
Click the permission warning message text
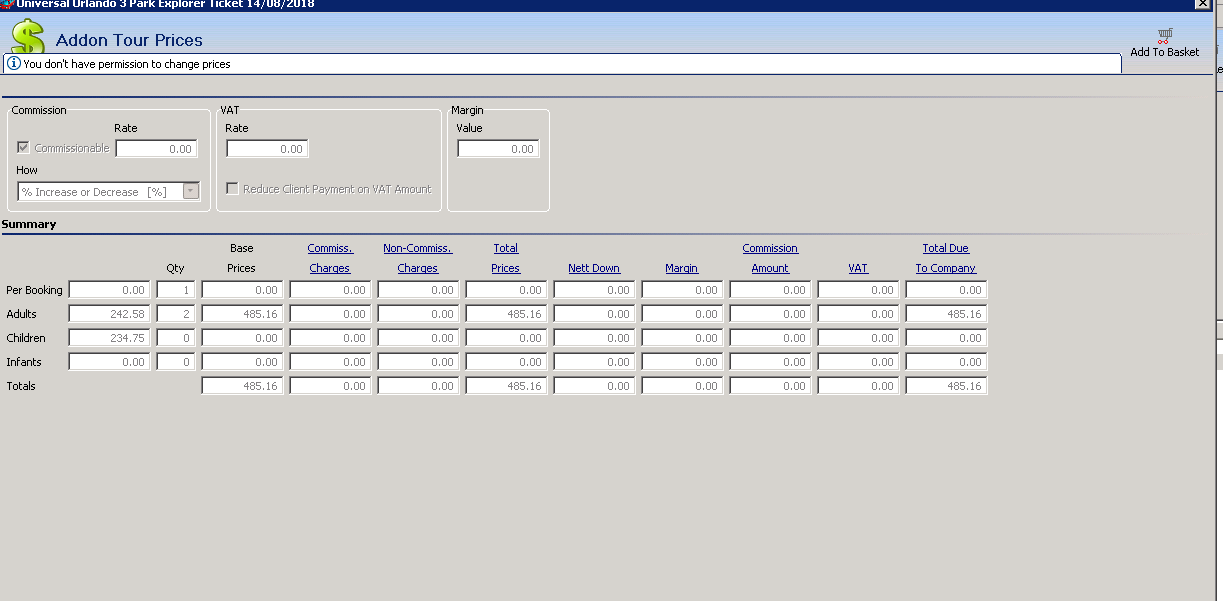click(127, 64)
